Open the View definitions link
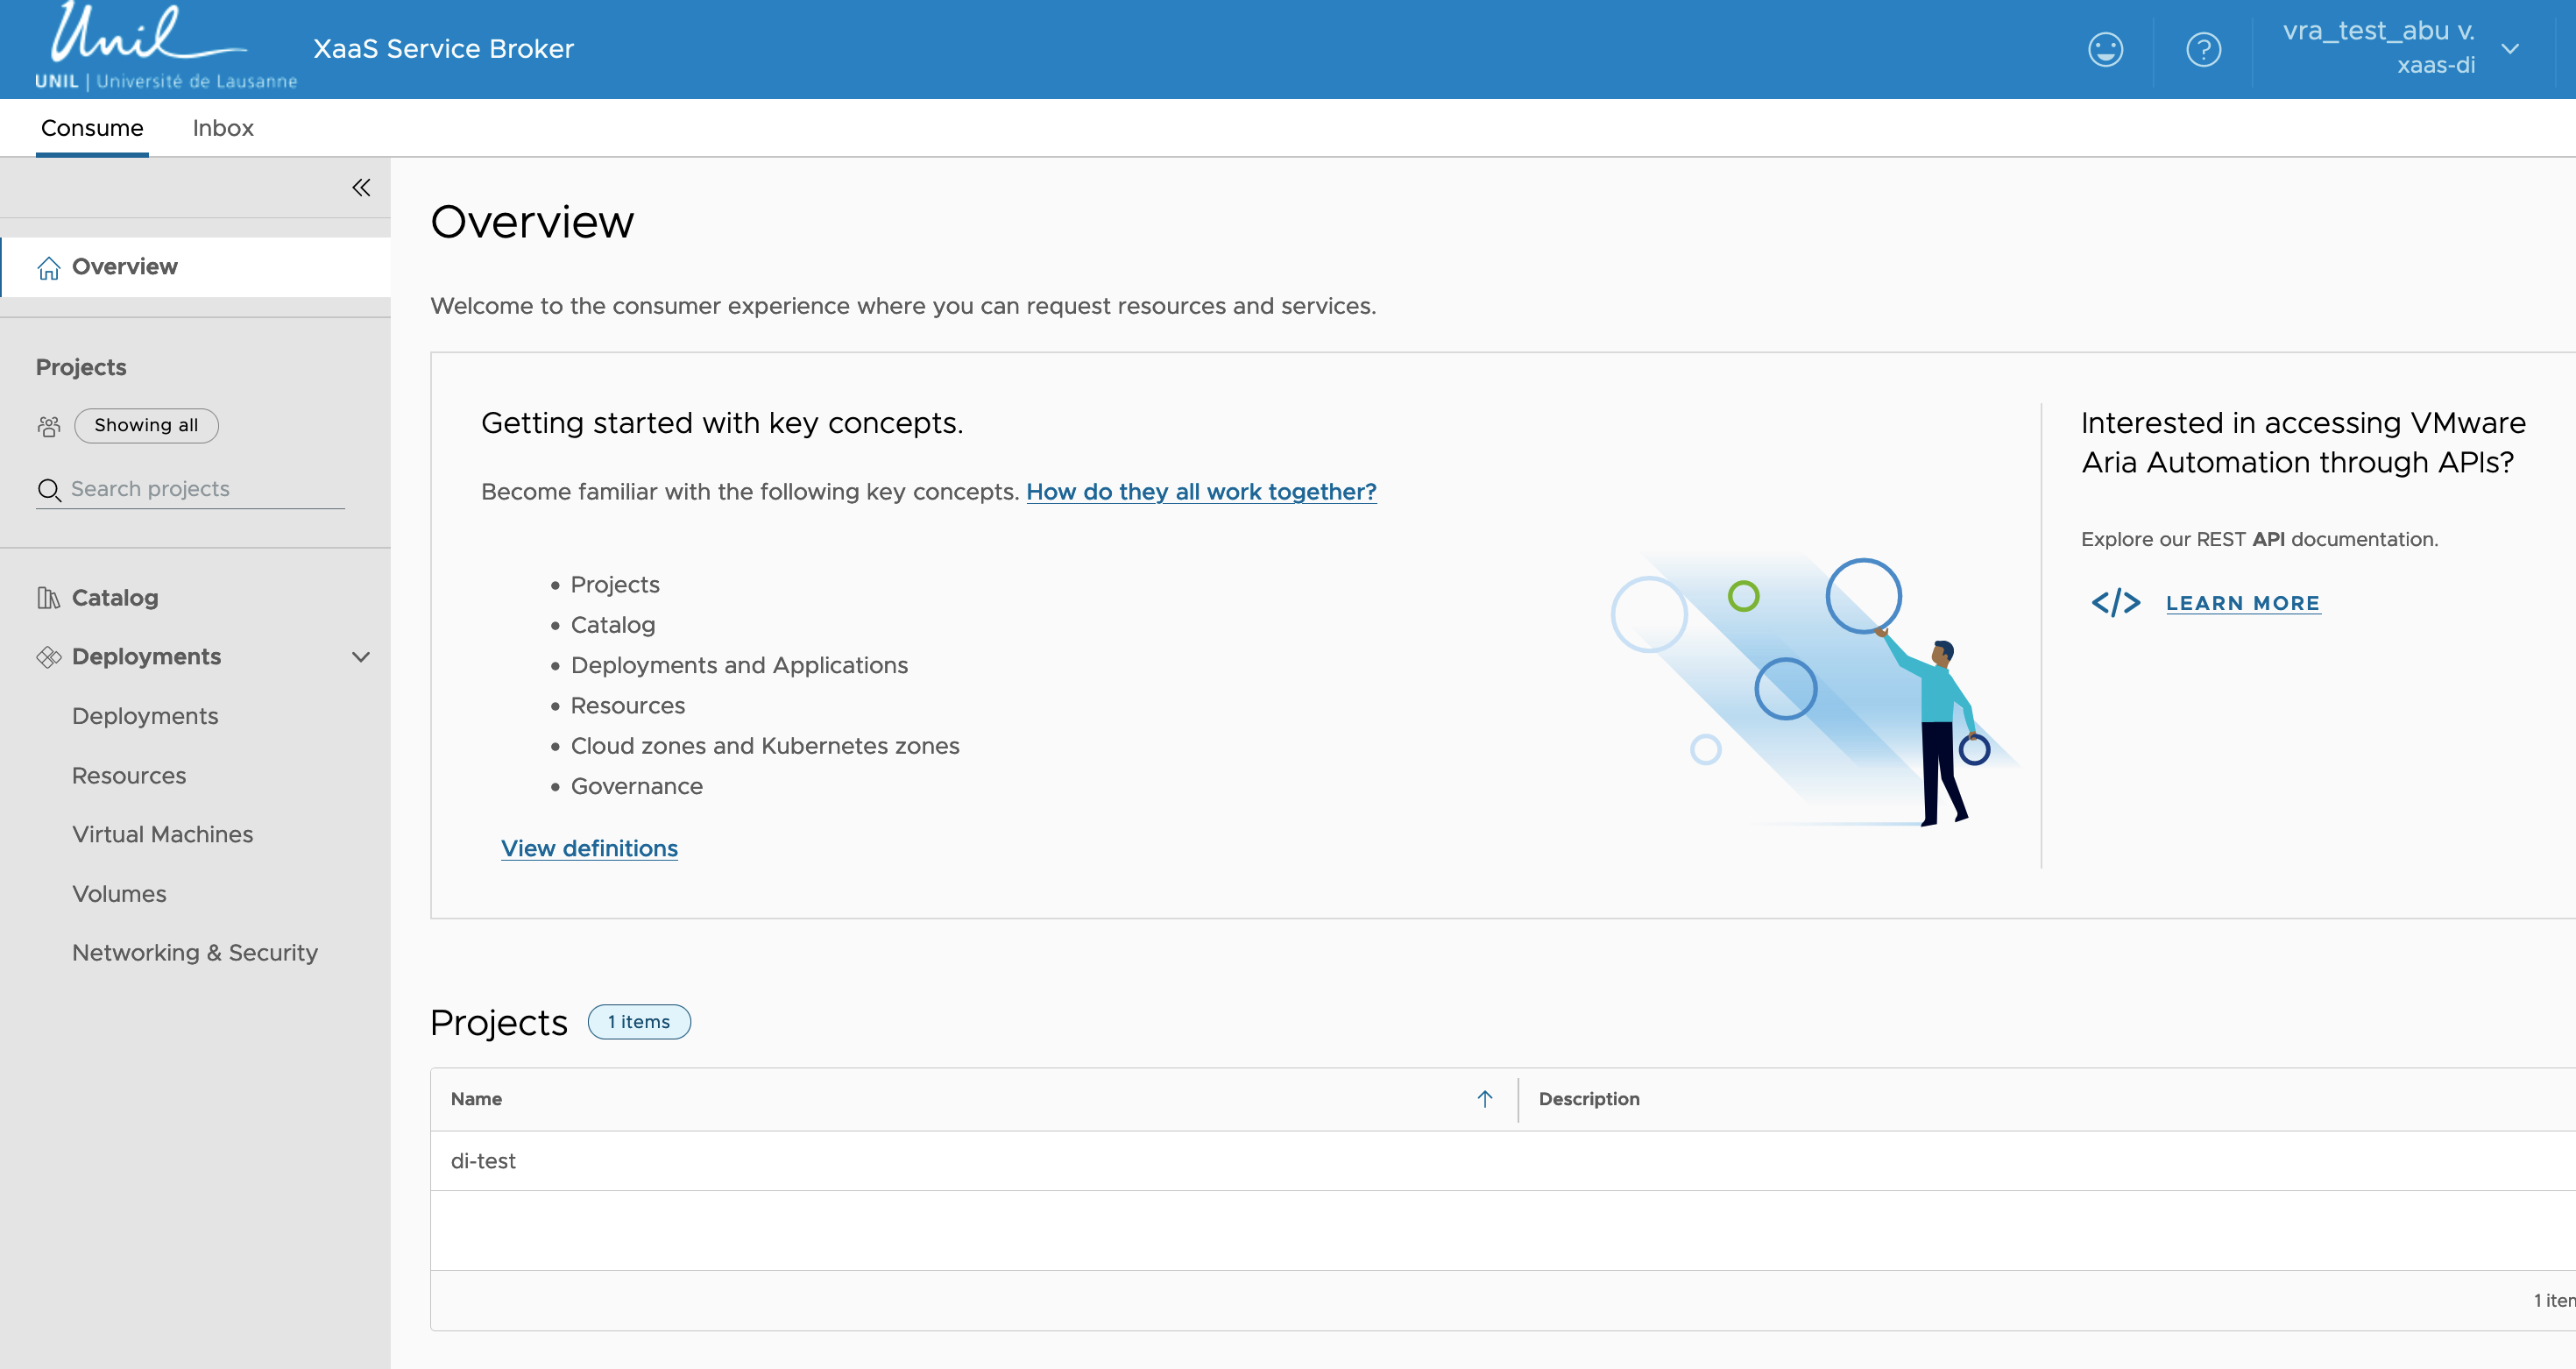The width and height of the screenshot is (2576, 1369). pyautogui.click(x=589, y=849)
